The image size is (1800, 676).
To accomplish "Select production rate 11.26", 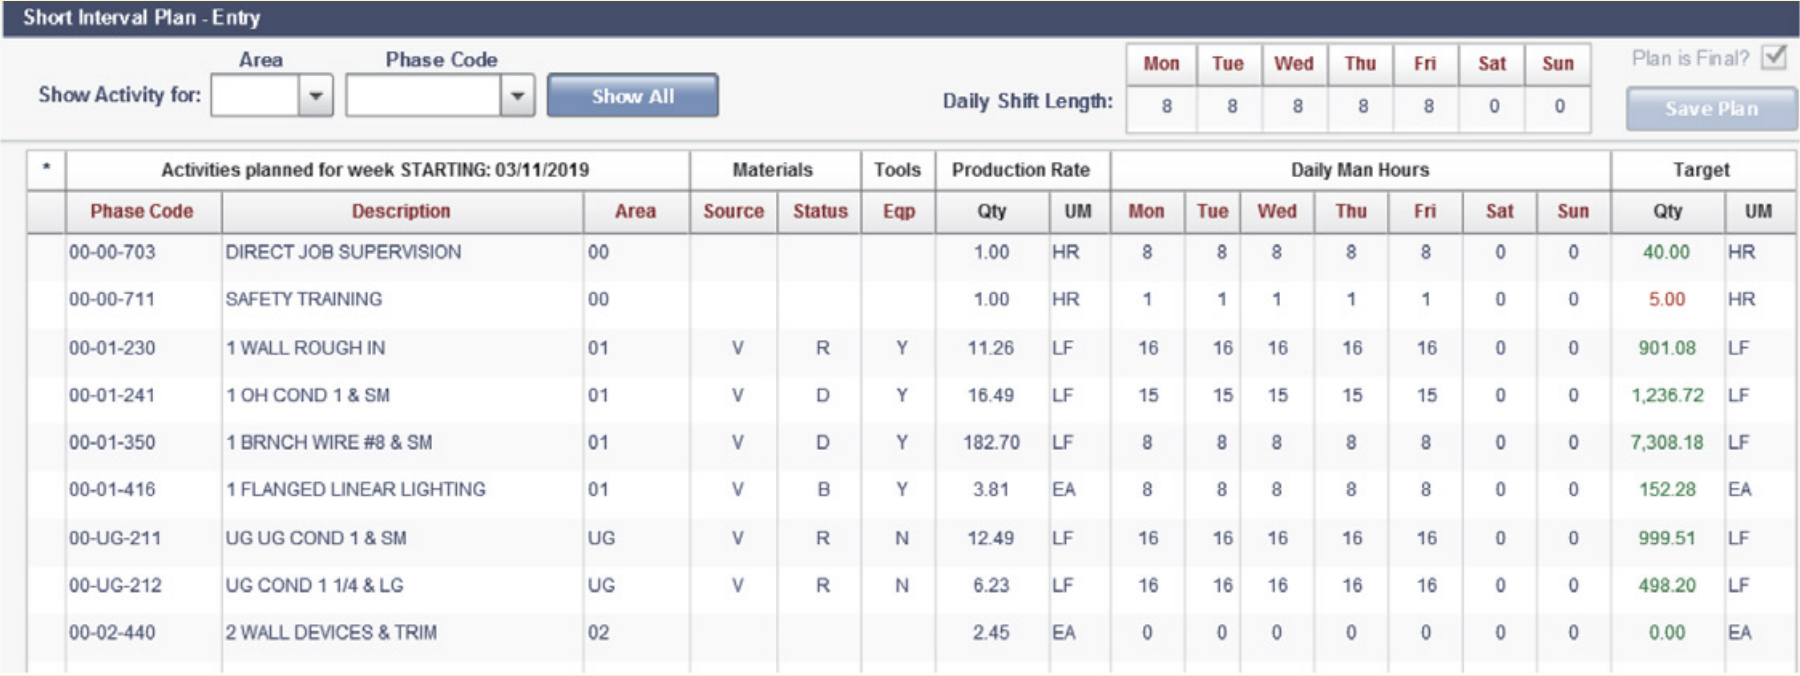I will [991, 349].
